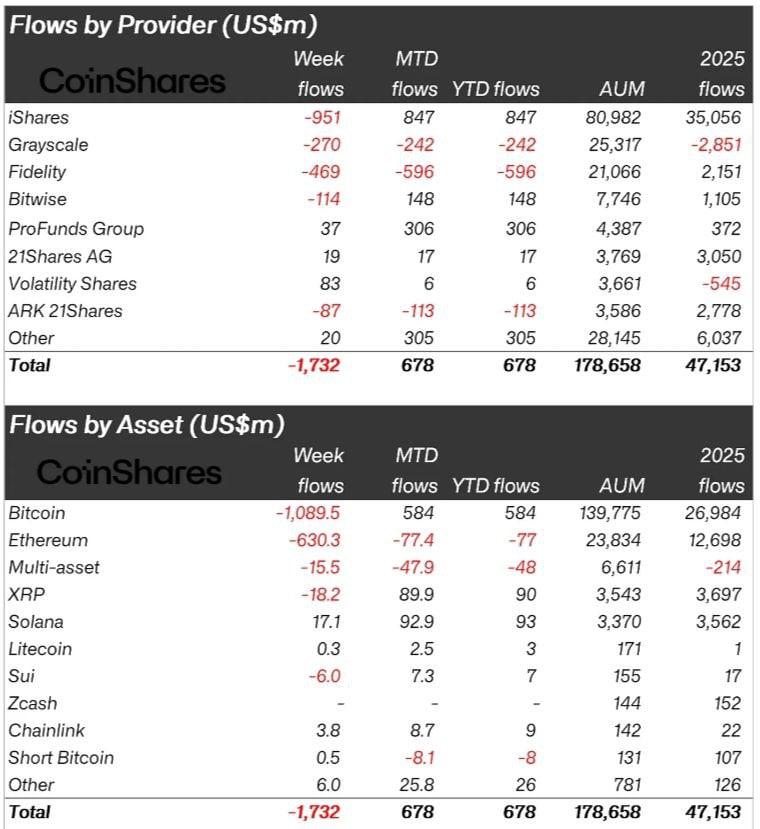
Task: Select the ARK 21Shares row label
Action: pyautogui.click(x=65, y=311)
